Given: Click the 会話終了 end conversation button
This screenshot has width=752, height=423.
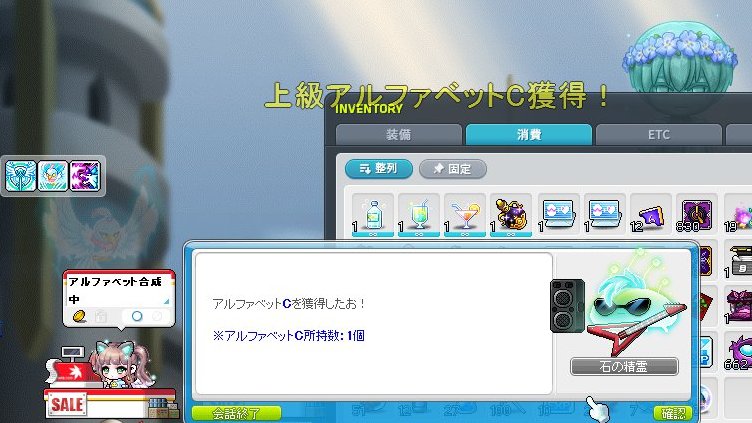Looking at the screenshot, I should tap(236, 413).
